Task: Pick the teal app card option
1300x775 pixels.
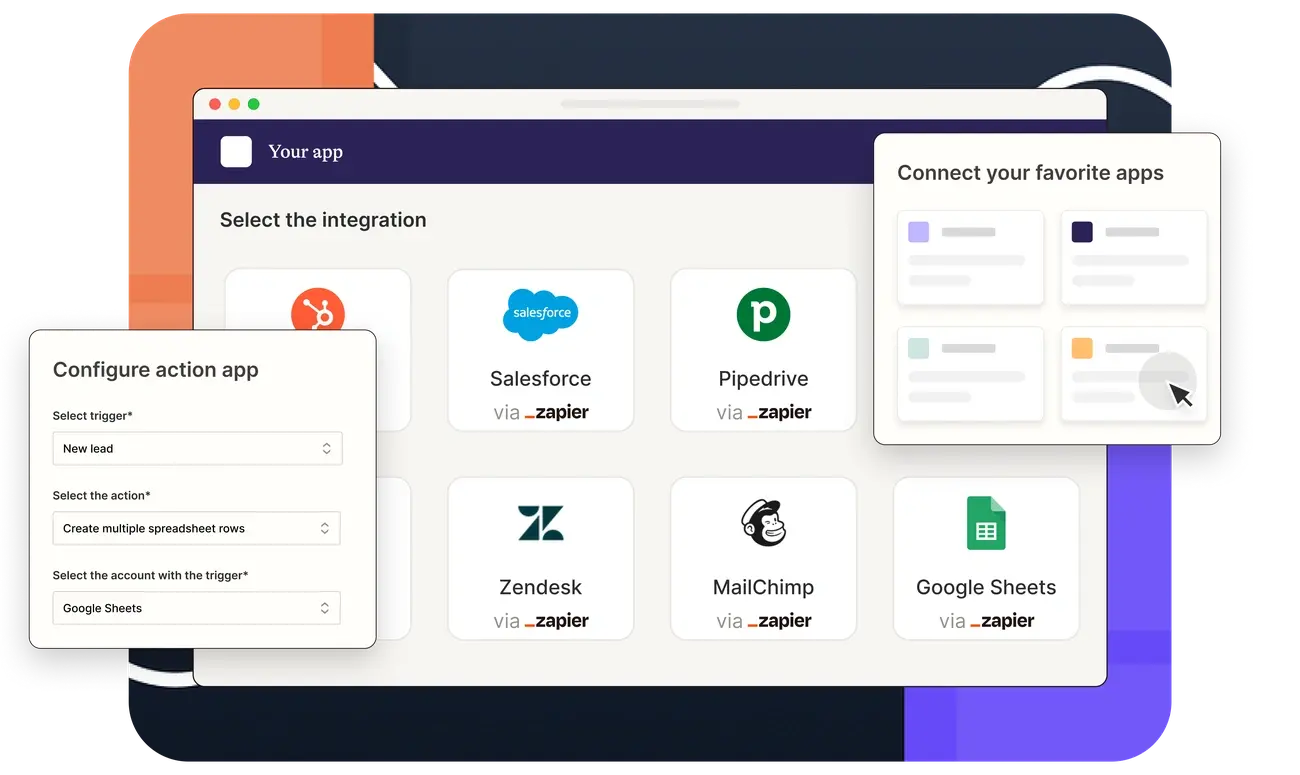Action: click(970, 374)
